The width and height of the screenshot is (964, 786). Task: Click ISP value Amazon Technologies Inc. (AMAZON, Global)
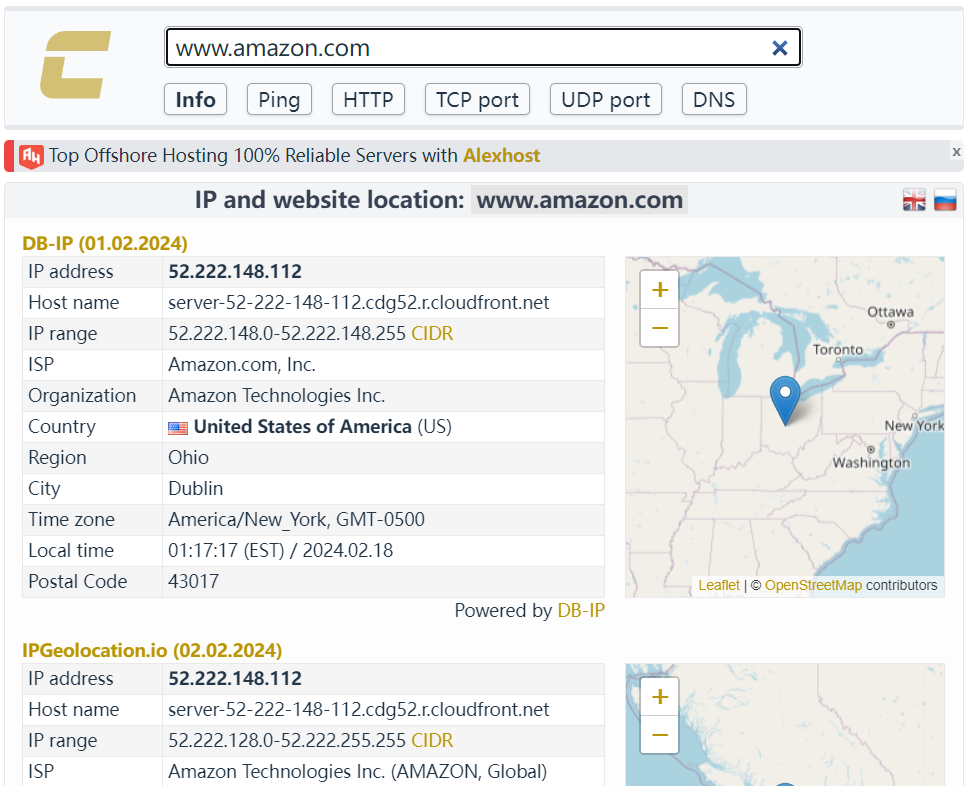[357, 772]
